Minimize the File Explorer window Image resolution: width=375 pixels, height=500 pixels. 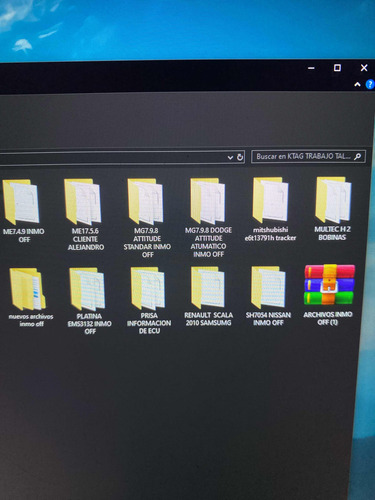click(311, 68)
